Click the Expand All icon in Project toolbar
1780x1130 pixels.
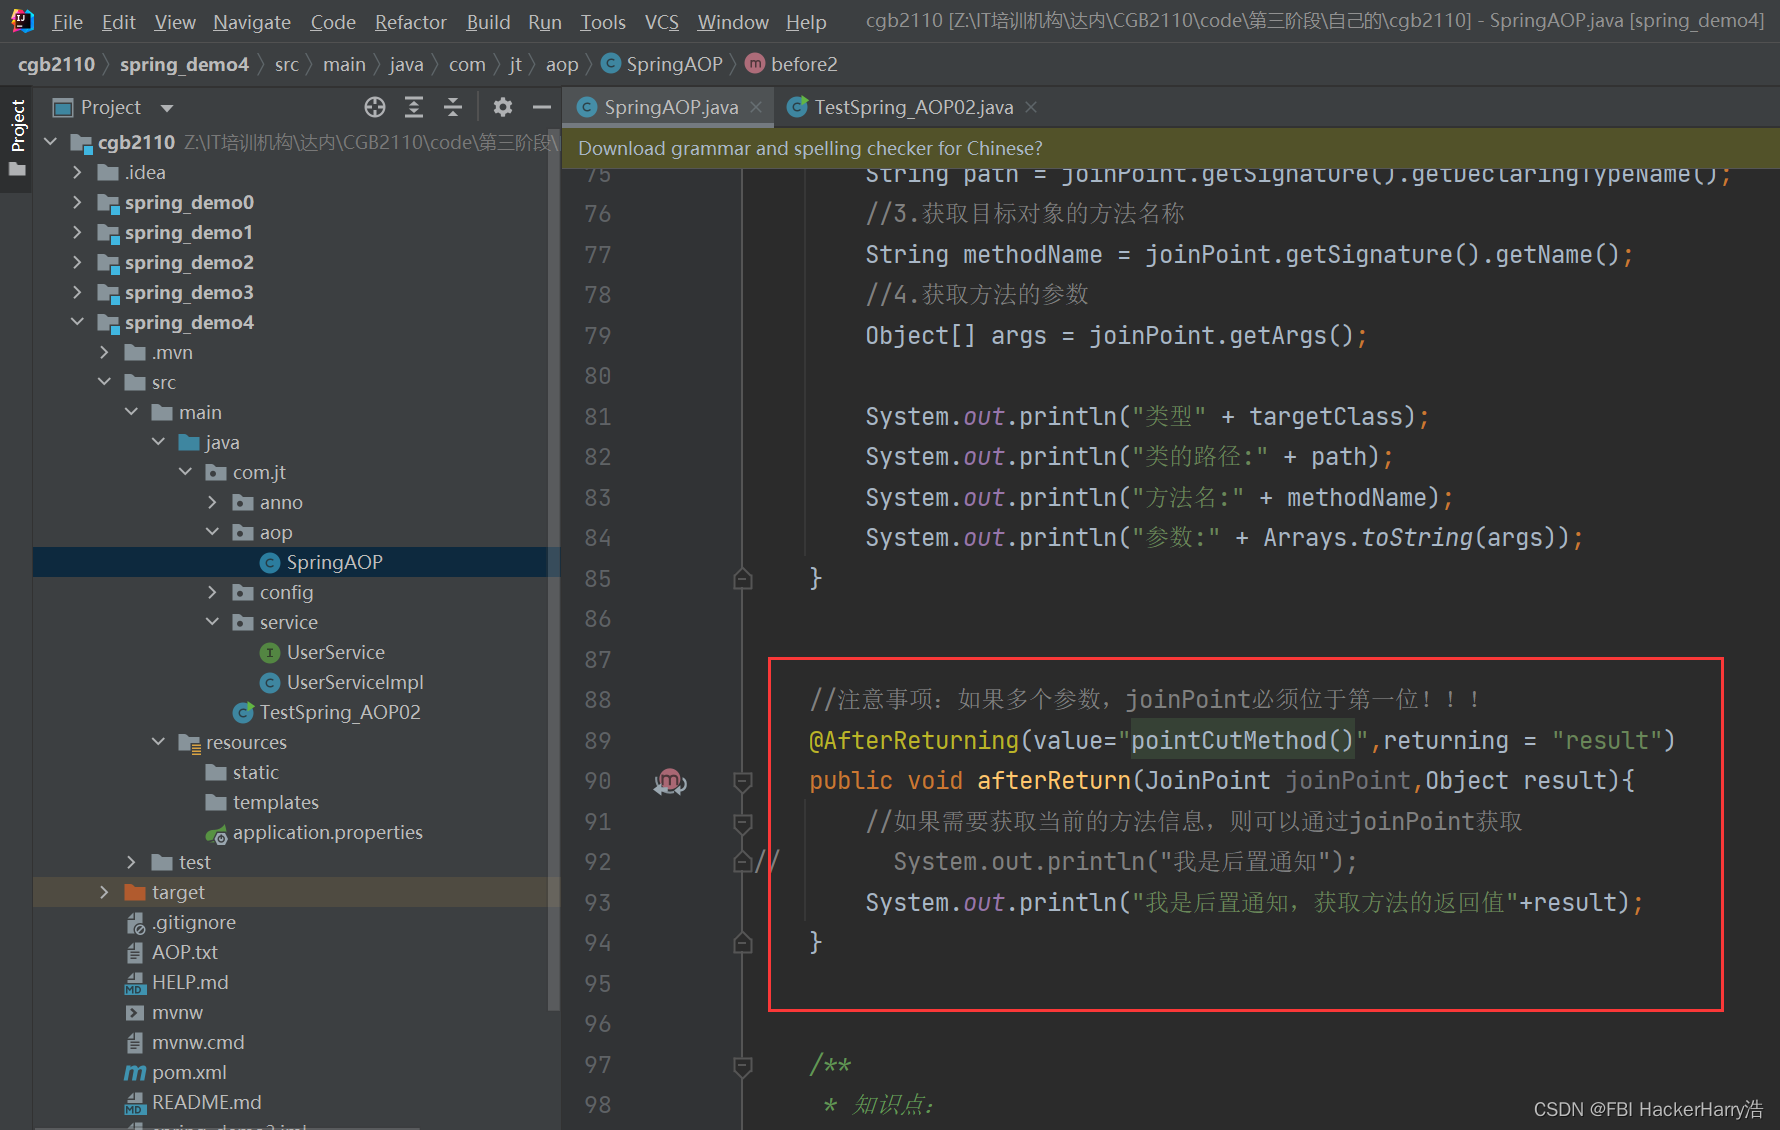(x=414, y=107)
